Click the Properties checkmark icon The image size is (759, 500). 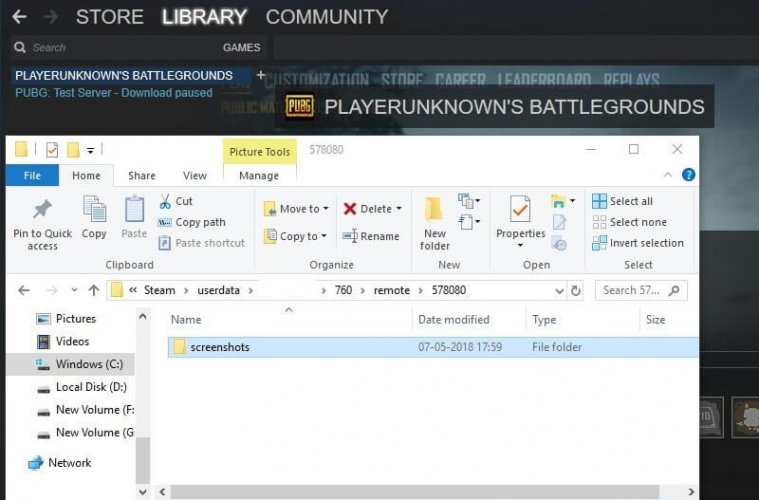tap(520, 209)
